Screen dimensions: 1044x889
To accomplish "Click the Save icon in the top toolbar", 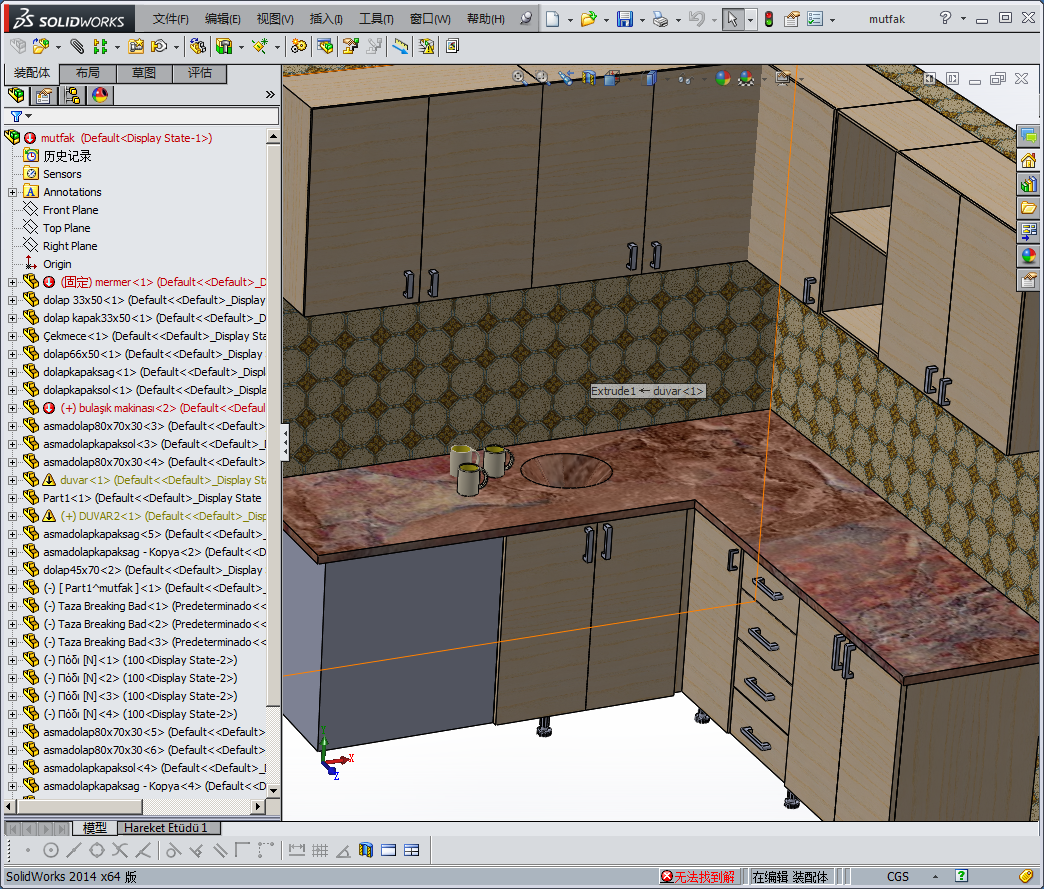I will point(624,19).
